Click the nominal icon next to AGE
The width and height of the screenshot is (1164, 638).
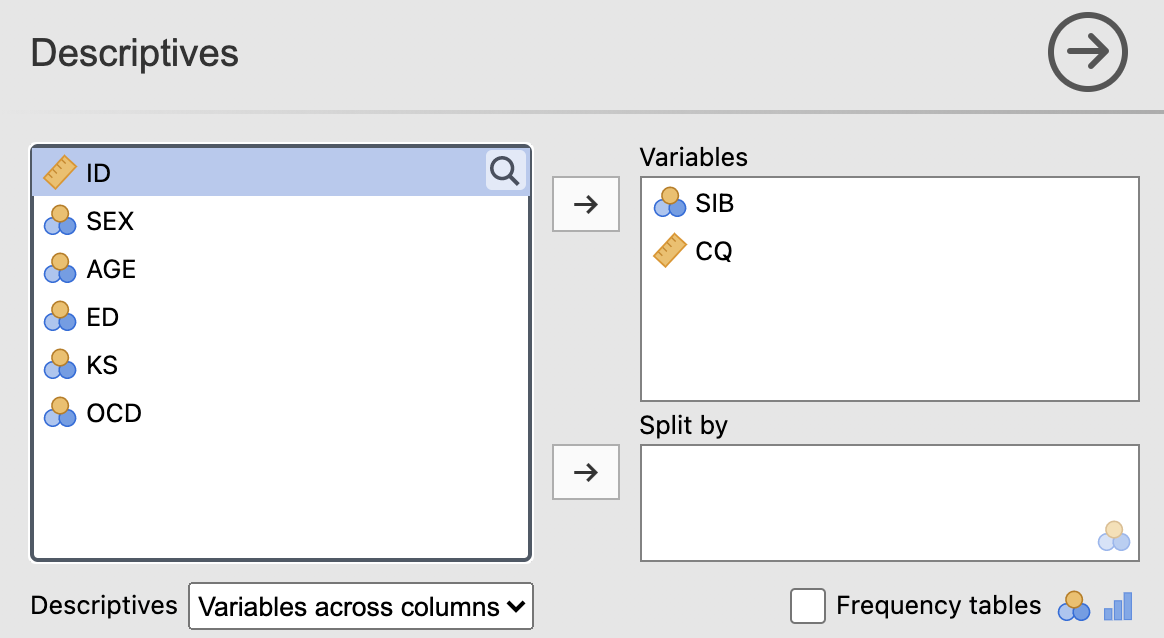(x=59, y=268)
